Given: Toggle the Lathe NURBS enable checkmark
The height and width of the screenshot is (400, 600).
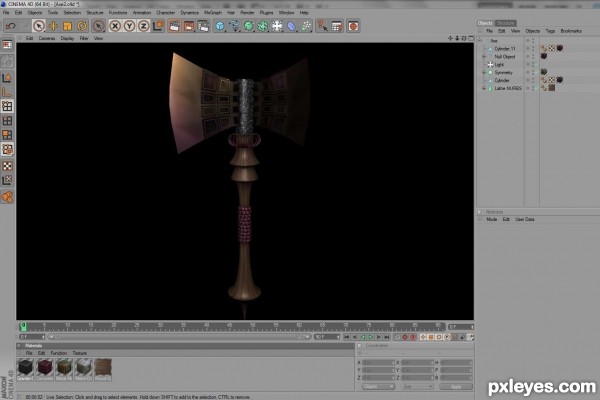Looking at the screenshot, I should click(x=536, y=88).
